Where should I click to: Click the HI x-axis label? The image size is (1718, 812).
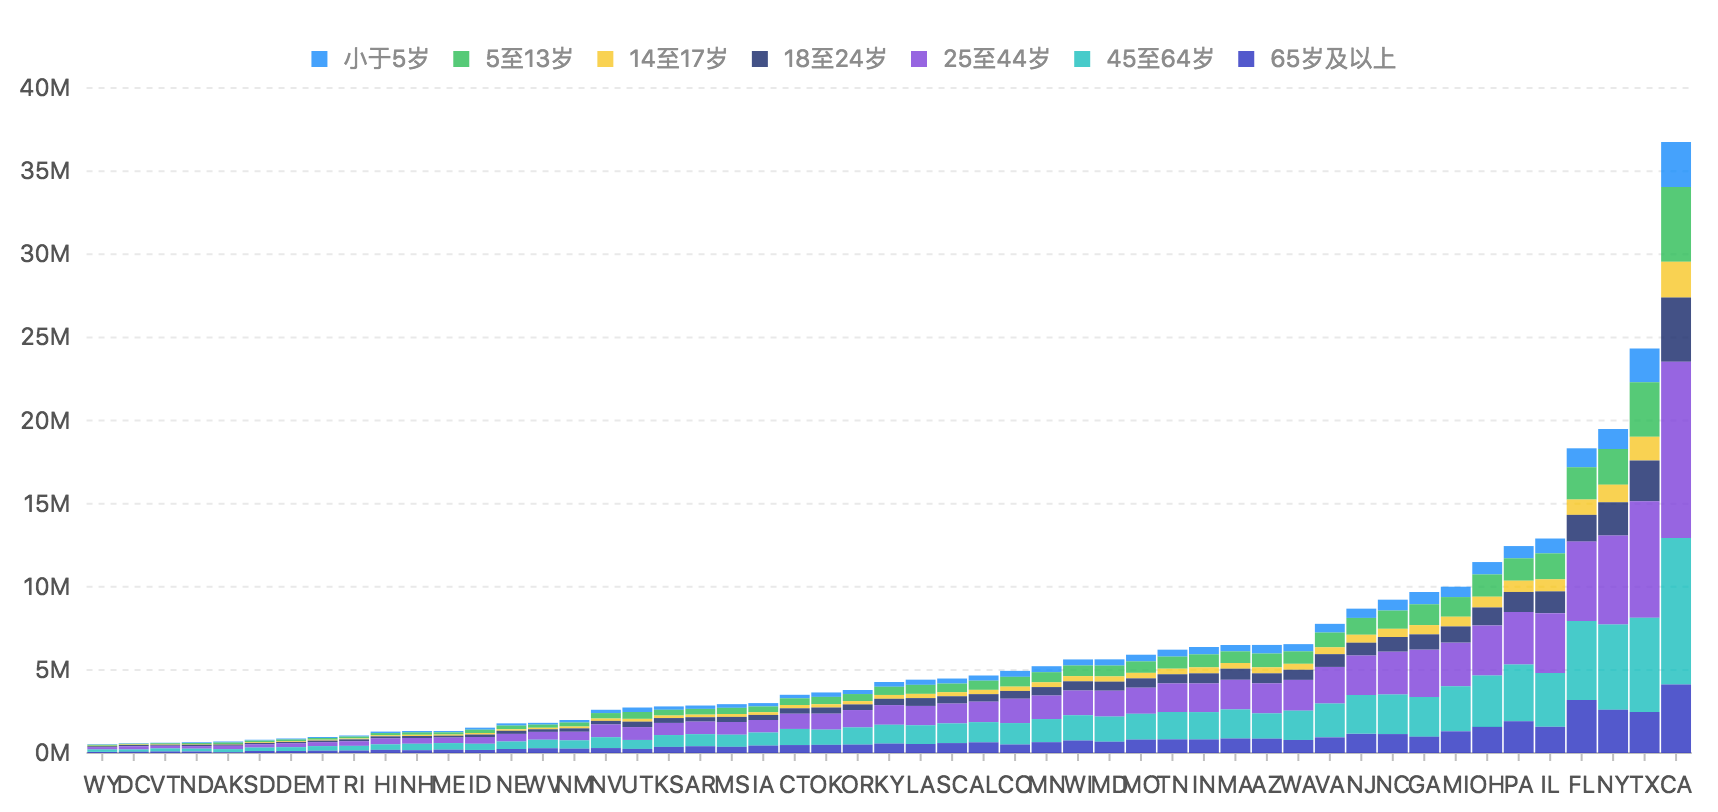tap(386, 785)
